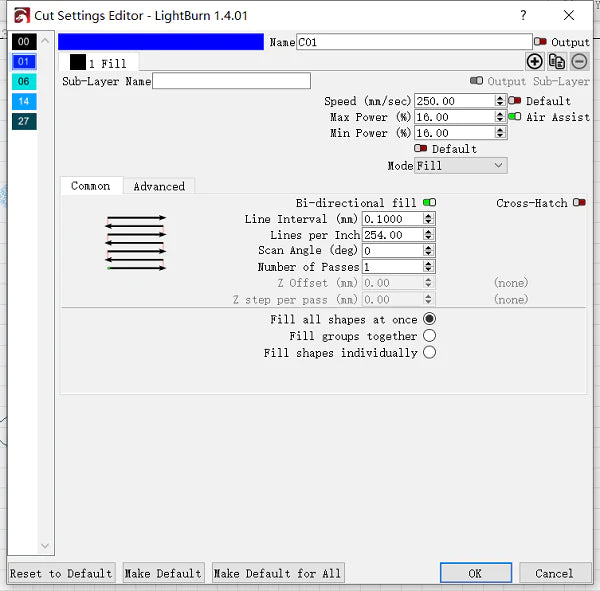Click the duplicate sub-layer icon
Screen dimensions: 600x591
[557, 62]
